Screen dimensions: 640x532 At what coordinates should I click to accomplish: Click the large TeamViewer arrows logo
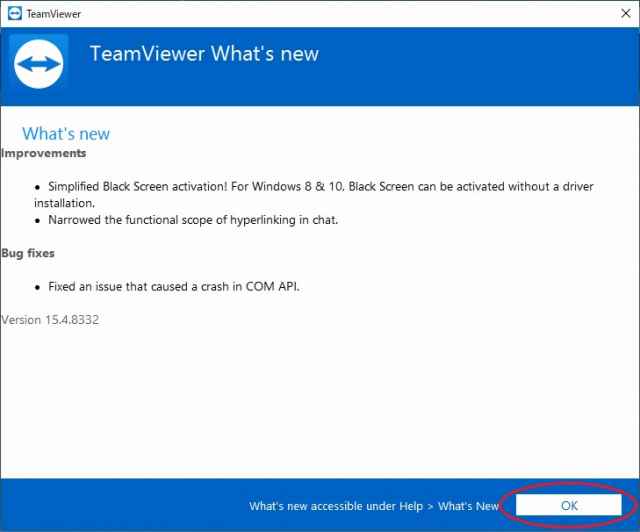(39, 64)
